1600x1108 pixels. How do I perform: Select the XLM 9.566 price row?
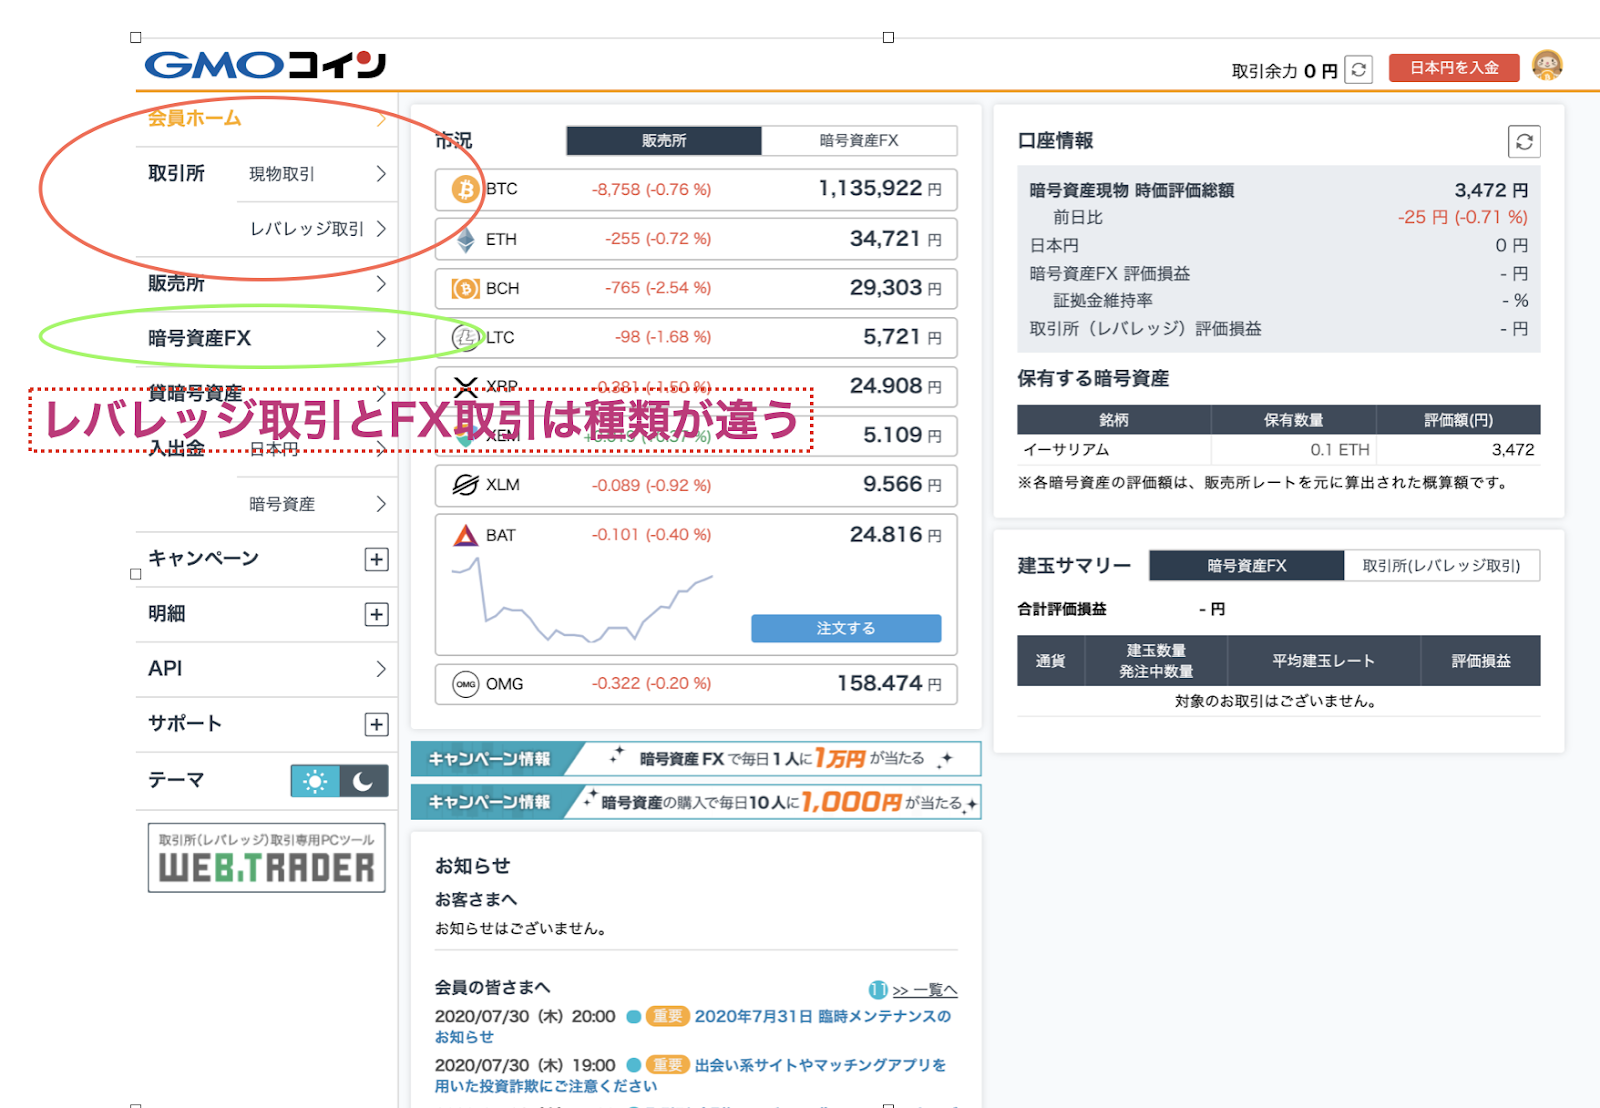click(x=696, y=485)
